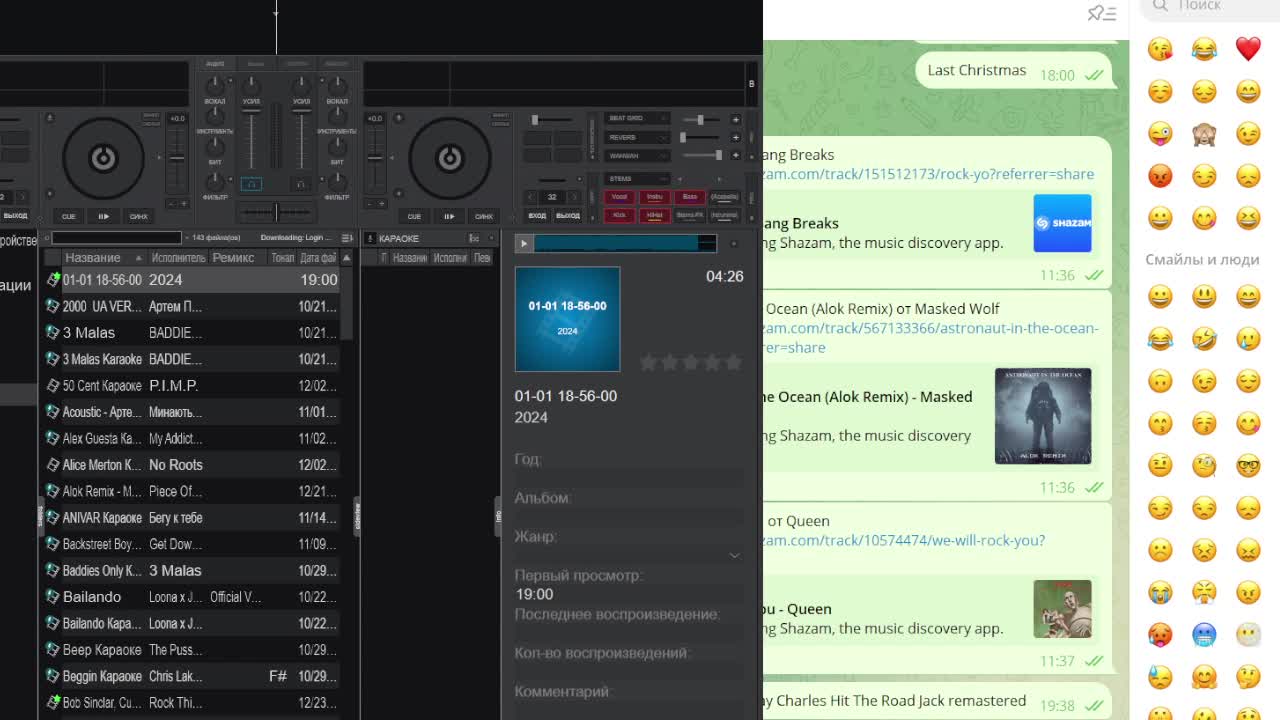Toggle the Instrumental stem pad
The image size is (1280, 720).
point(724,215)
